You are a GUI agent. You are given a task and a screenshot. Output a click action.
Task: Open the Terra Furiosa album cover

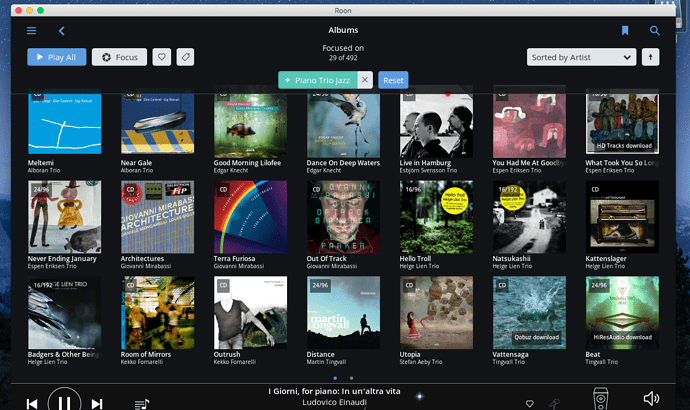click(250, 217)
